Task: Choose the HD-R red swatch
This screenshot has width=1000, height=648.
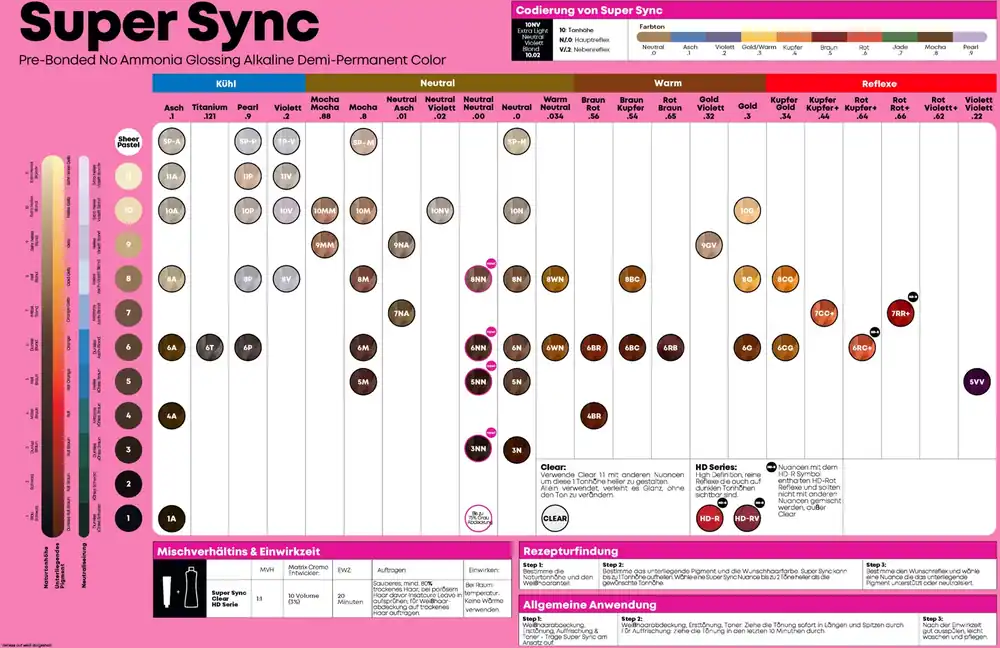Action: click(709, 519)
